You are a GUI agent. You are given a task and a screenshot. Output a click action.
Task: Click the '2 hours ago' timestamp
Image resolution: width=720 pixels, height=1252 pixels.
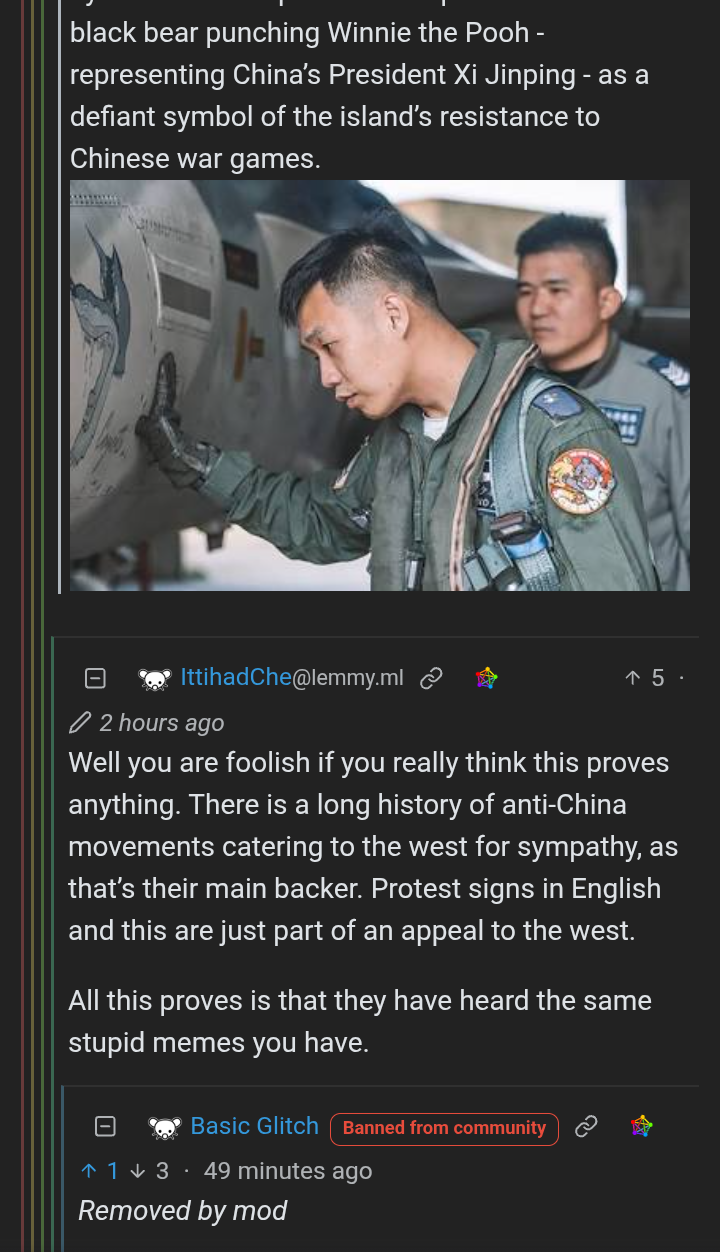tap(162, 723)
